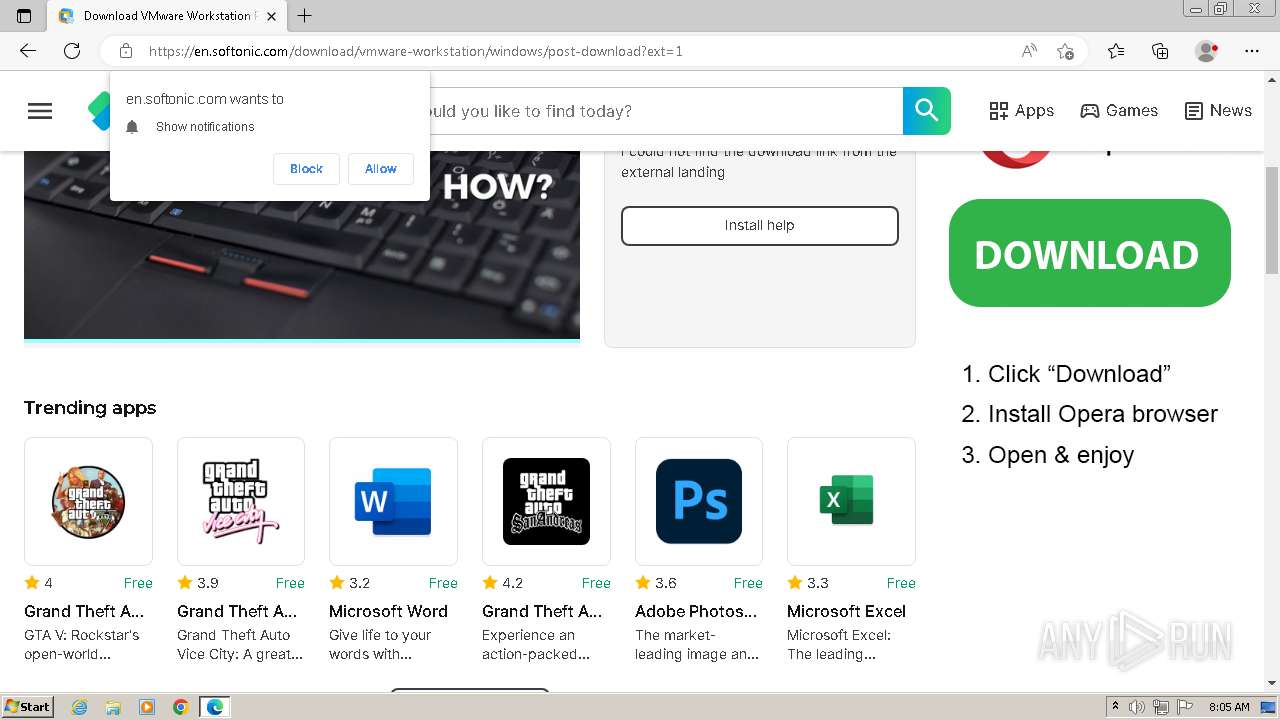Click the page scrollbar down arrow

pyautogui.click(x=1272, y=683)
